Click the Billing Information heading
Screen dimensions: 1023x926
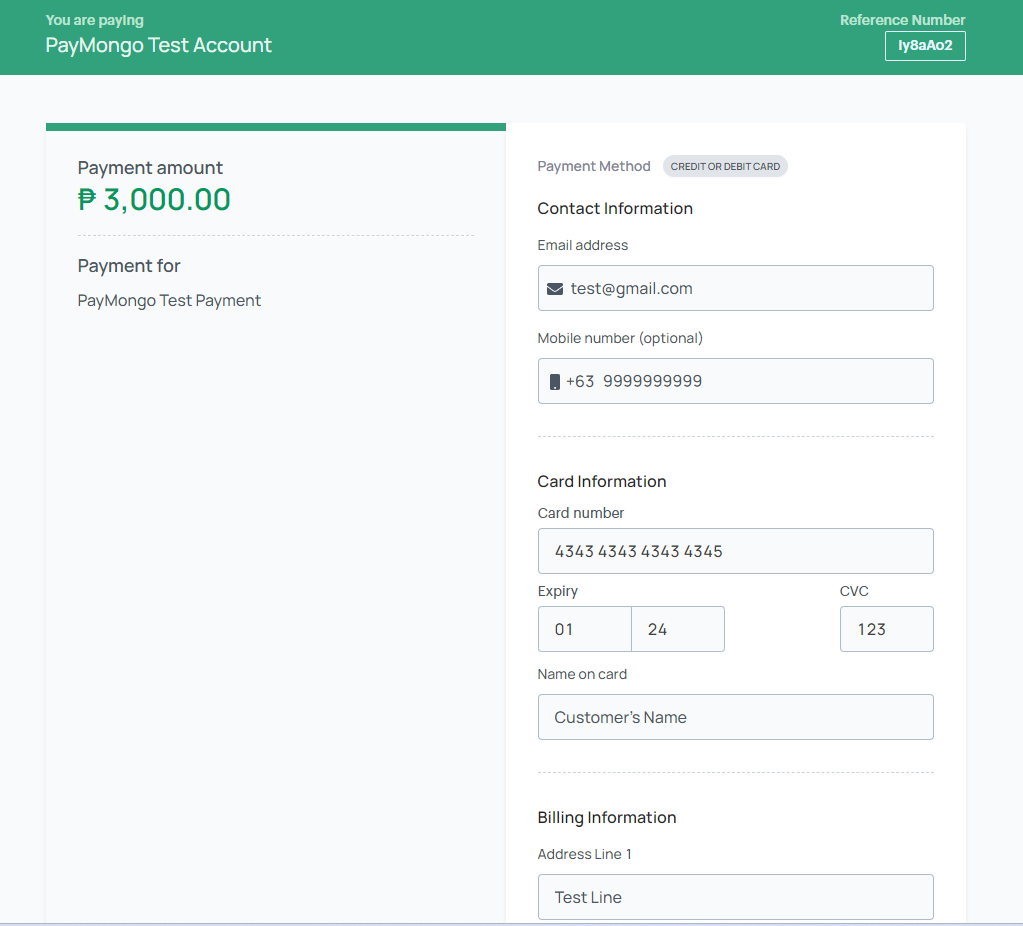click(x=607, y=818)
